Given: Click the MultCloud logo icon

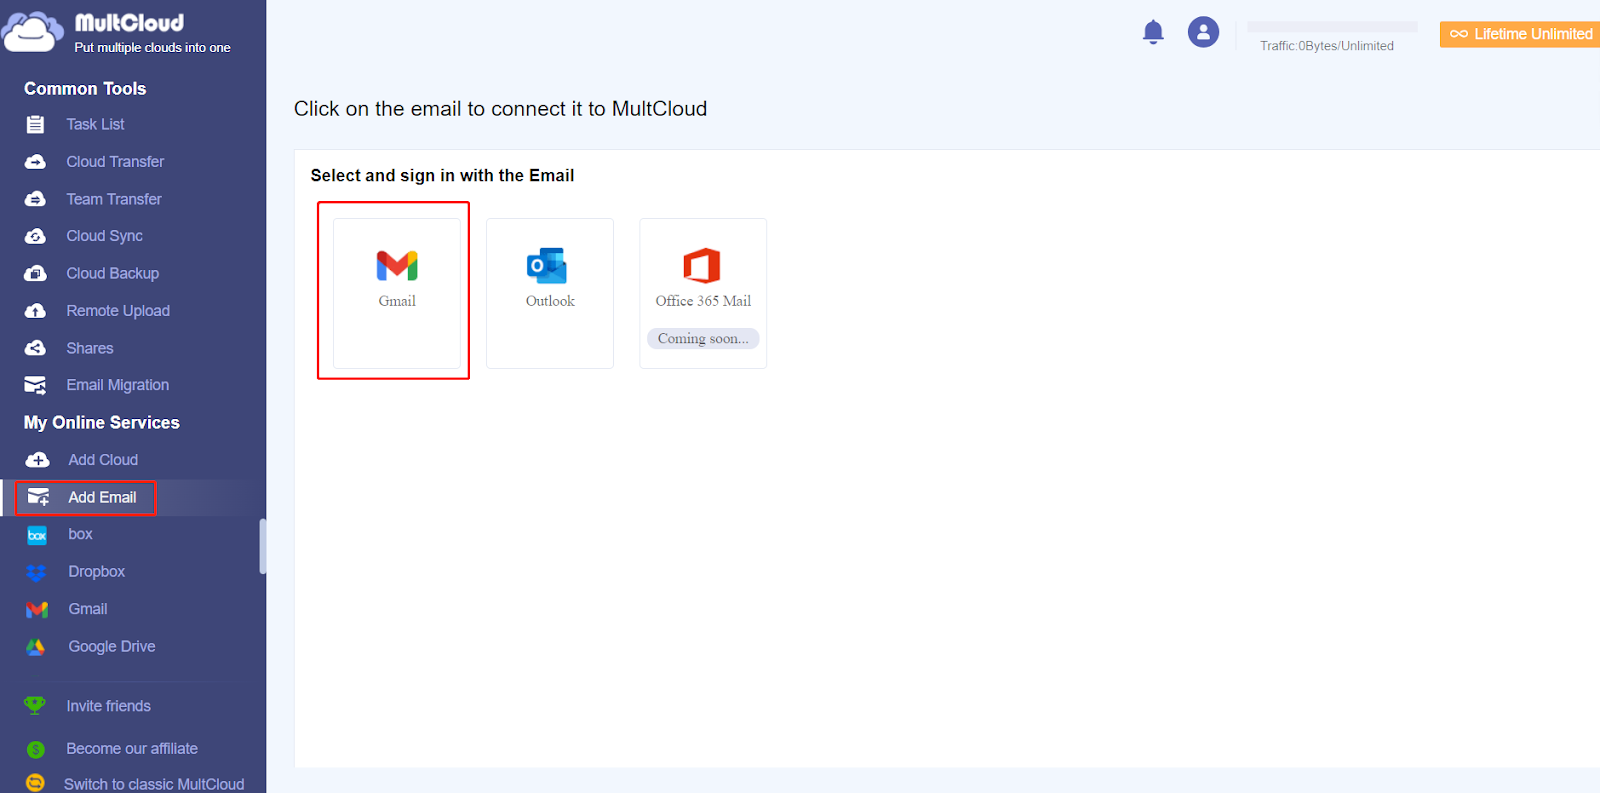Looking at the screenshot, I should (x=33, y=31).
